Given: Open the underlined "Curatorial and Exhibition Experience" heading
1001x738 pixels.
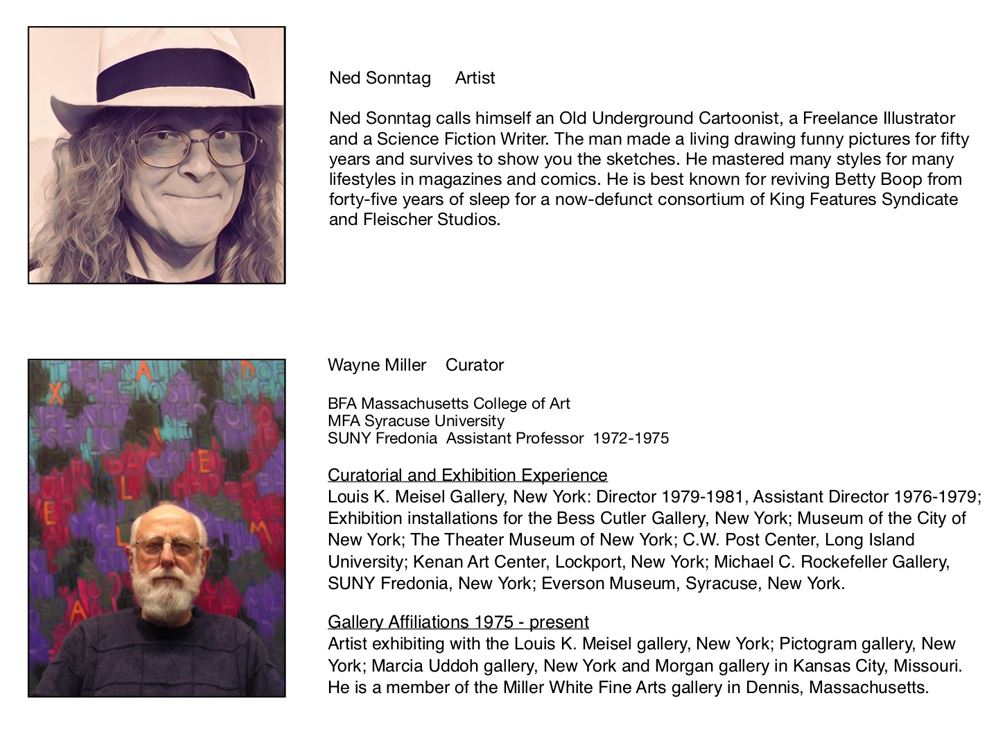Looking at the screenshot, I should (x=467, y=475).
